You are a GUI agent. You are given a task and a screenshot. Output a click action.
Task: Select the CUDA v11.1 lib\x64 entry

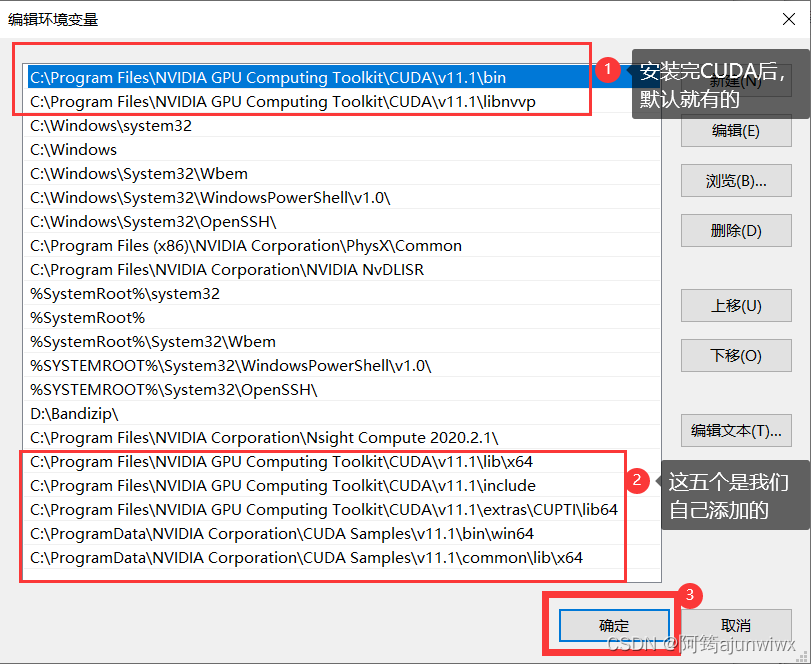click(x=341, y=462)
